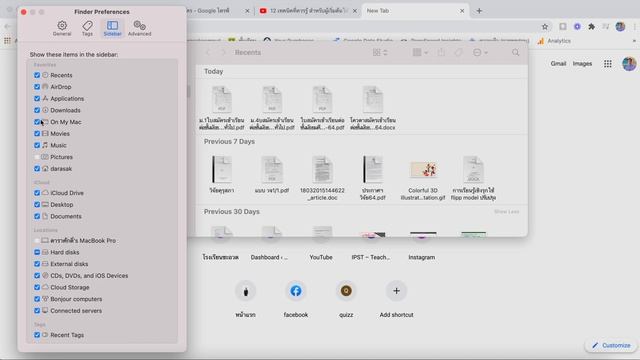Toggle the Applications checkbox
Viewport: 640px width, 360px height.
pos(37,99)
